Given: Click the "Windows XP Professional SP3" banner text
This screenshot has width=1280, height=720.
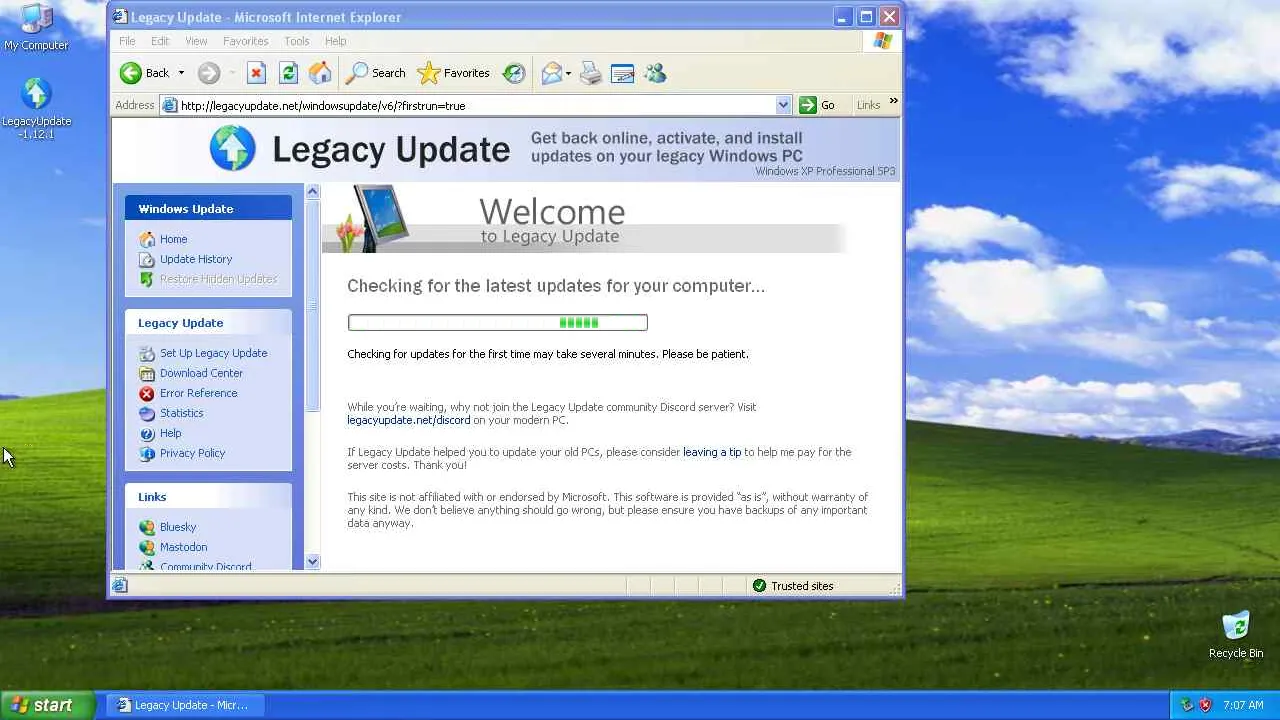Looking at the screenshot, I should [x=825, y=171].
